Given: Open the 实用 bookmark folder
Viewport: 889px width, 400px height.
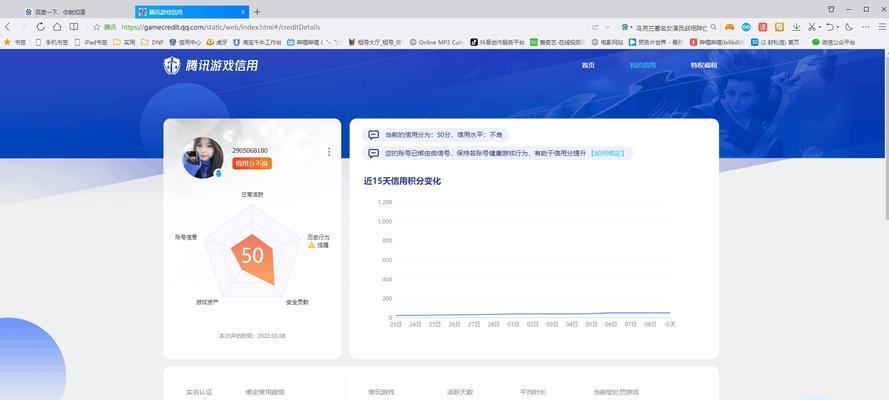Looking at the screenshot, I should pyautogui.click(x=124, y=42).
